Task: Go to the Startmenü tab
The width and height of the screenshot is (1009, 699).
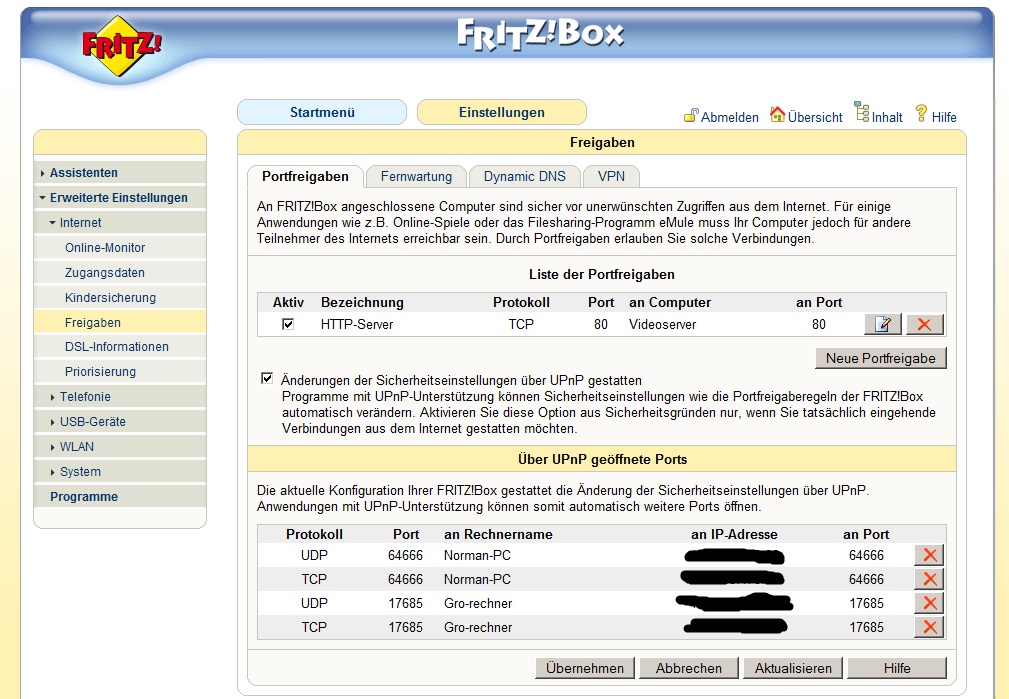Action: tap(322, 112)
